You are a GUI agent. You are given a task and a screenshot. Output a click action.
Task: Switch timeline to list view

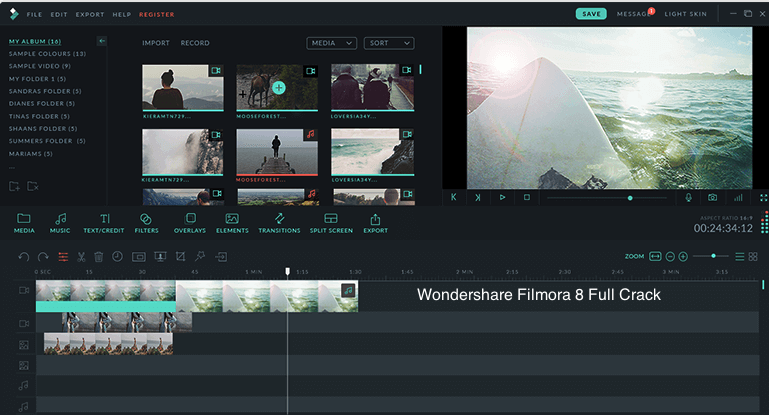(x=740, y=256)
